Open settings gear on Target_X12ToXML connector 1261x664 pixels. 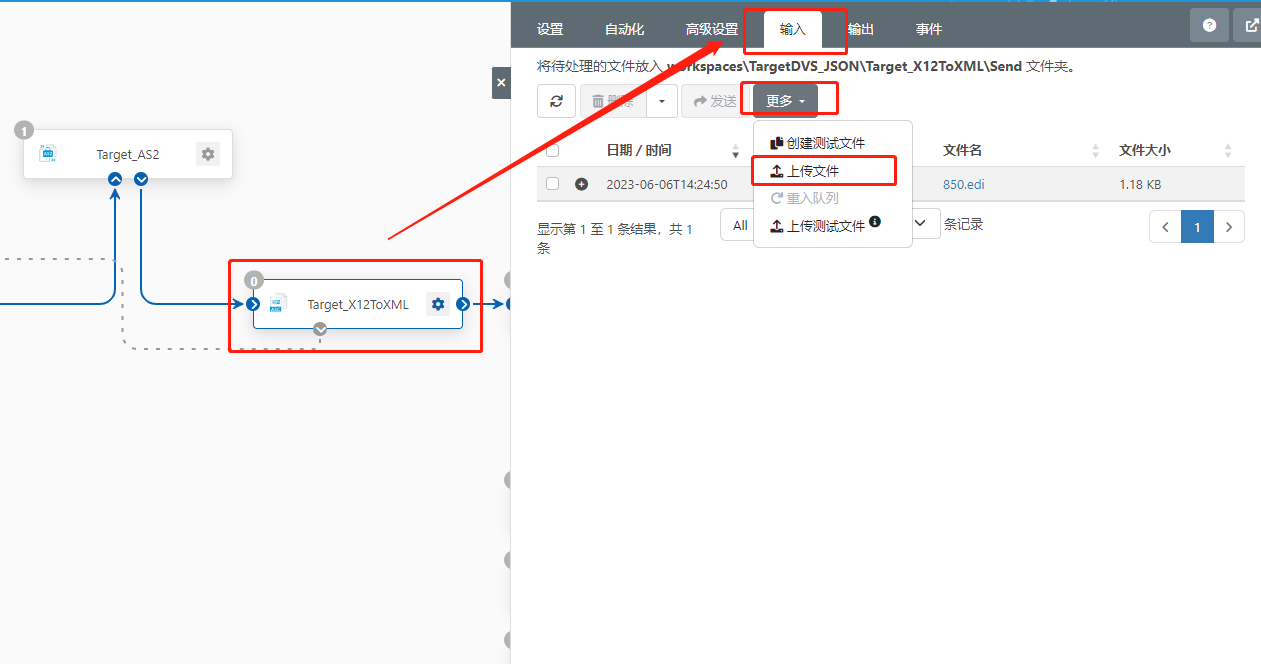[x=437, y=304]
